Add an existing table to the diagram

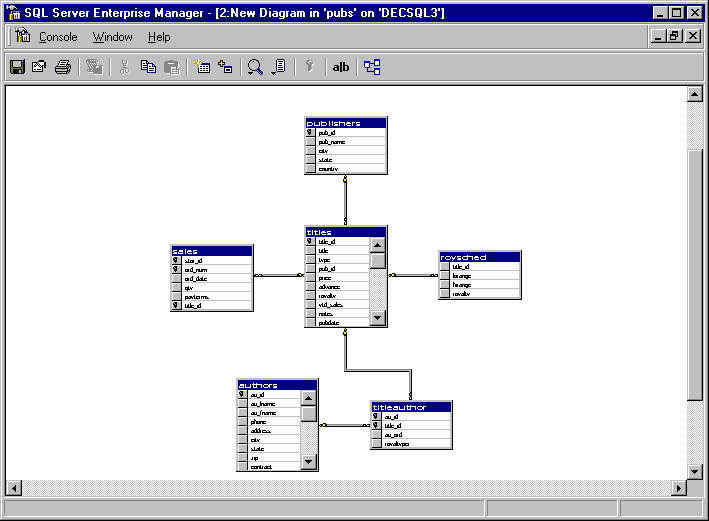point(225,67)
